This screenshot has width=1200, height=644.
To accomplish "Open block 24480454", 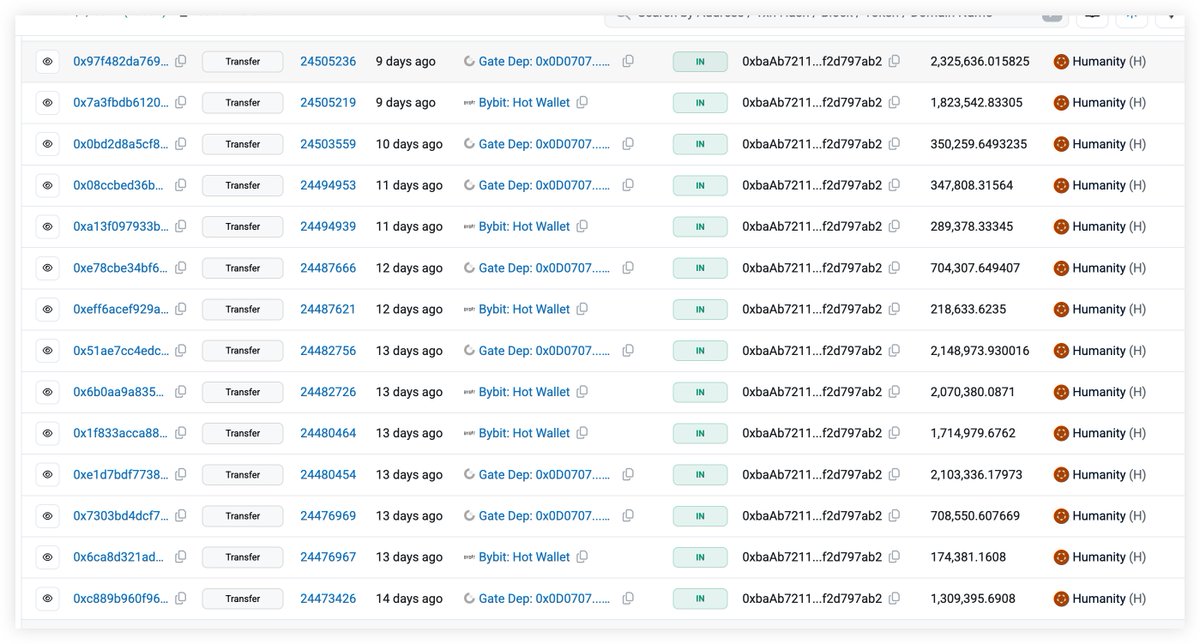I will point(328,475).
